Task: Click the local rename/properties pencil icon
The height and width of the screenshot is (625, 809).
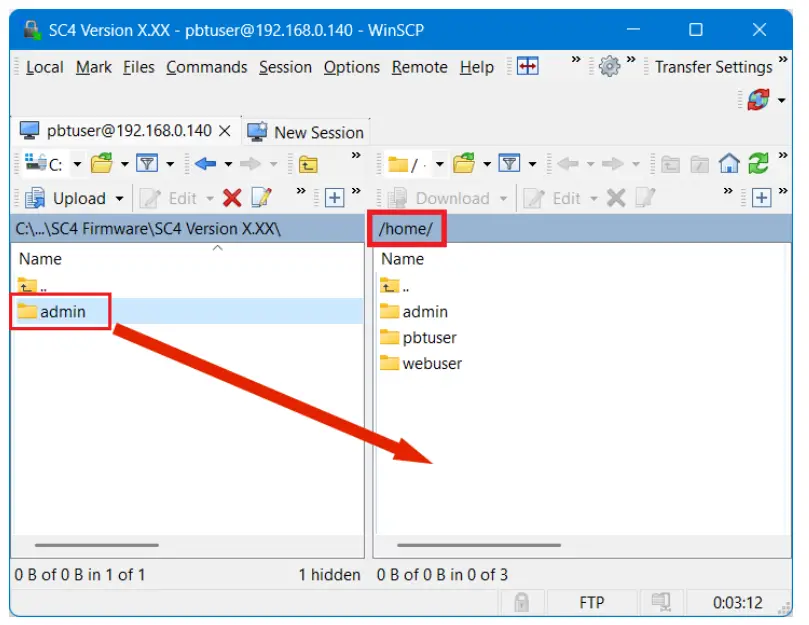Action: pyautogui.click(x=261, y=198)
